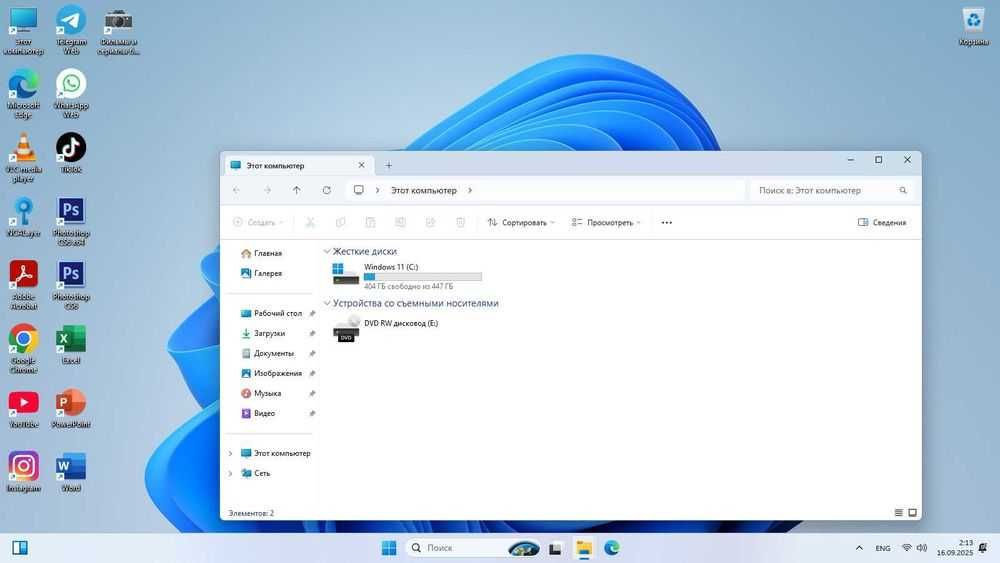This screenshot has width=1000, height=563.
Task: Select the Google Chrome desktop icon
Action: (24, 349)
